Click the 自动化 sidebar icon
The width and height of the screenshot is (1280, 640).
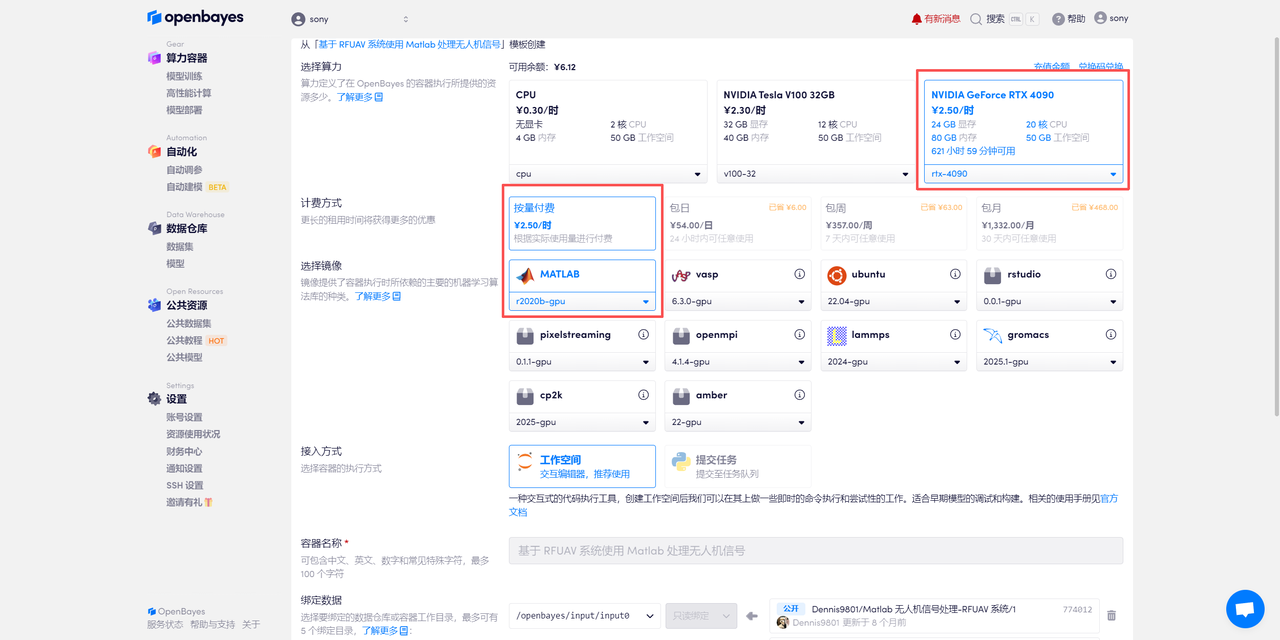tap(154, 151)
